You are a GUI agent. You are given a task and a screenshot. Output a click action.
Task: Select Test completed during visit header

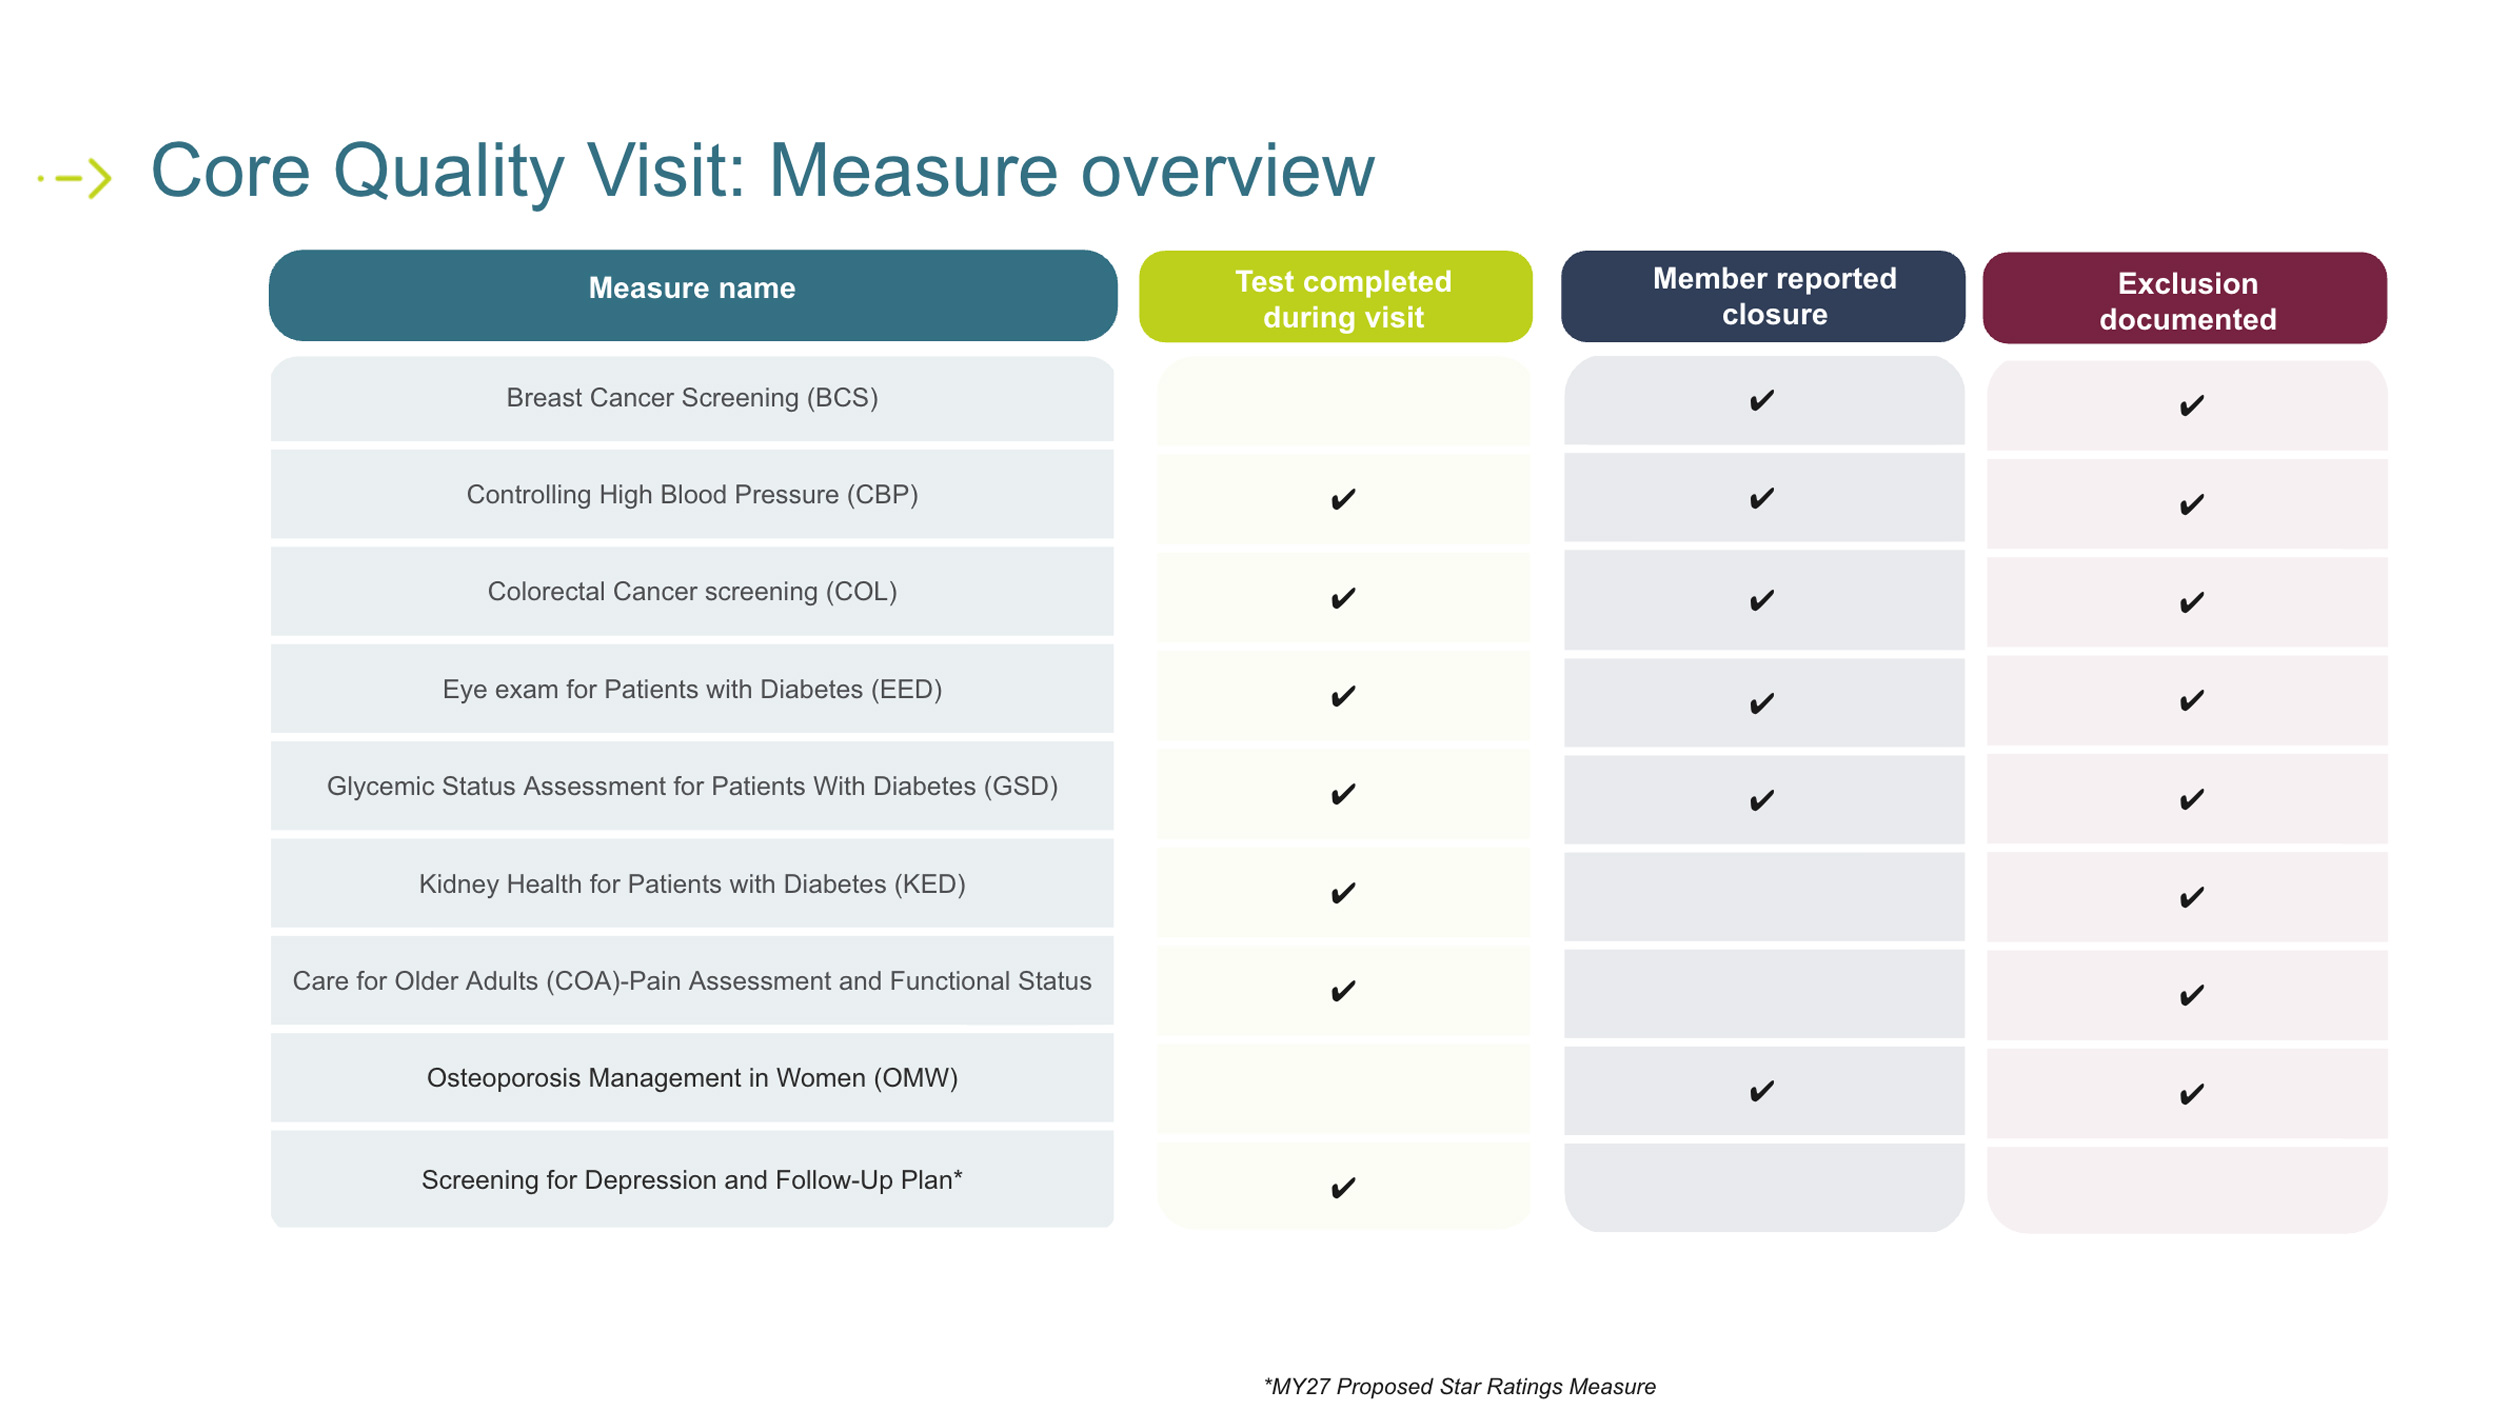1342,298
